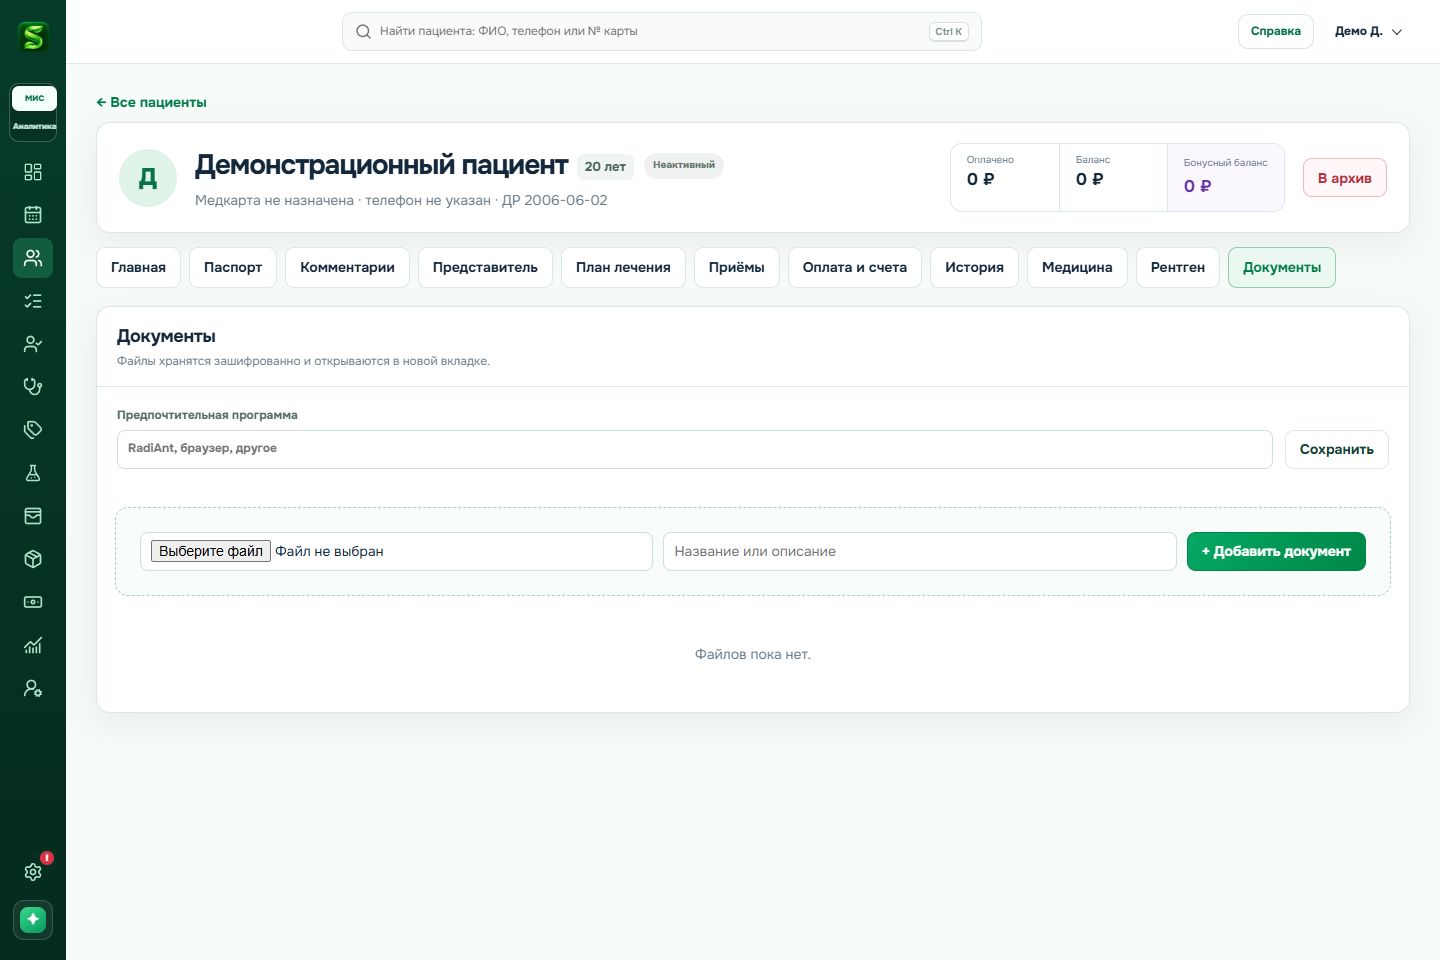Click the Справка button

pos(1276,32)
